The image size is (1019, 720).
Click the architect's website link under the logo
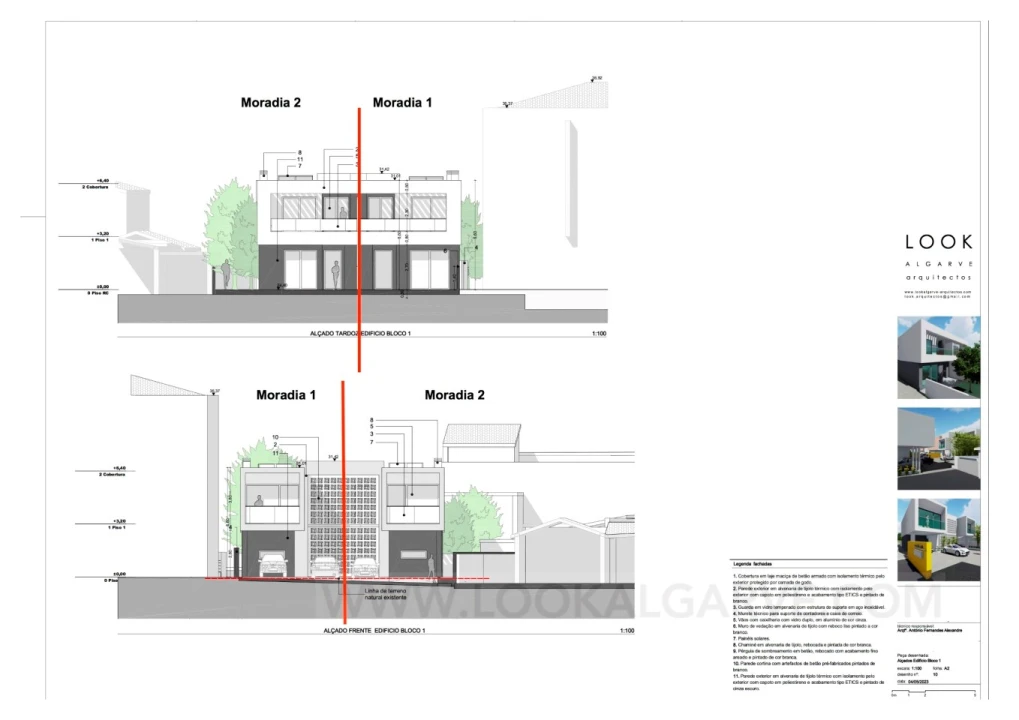pyautogui.click(x=937, y=291)
